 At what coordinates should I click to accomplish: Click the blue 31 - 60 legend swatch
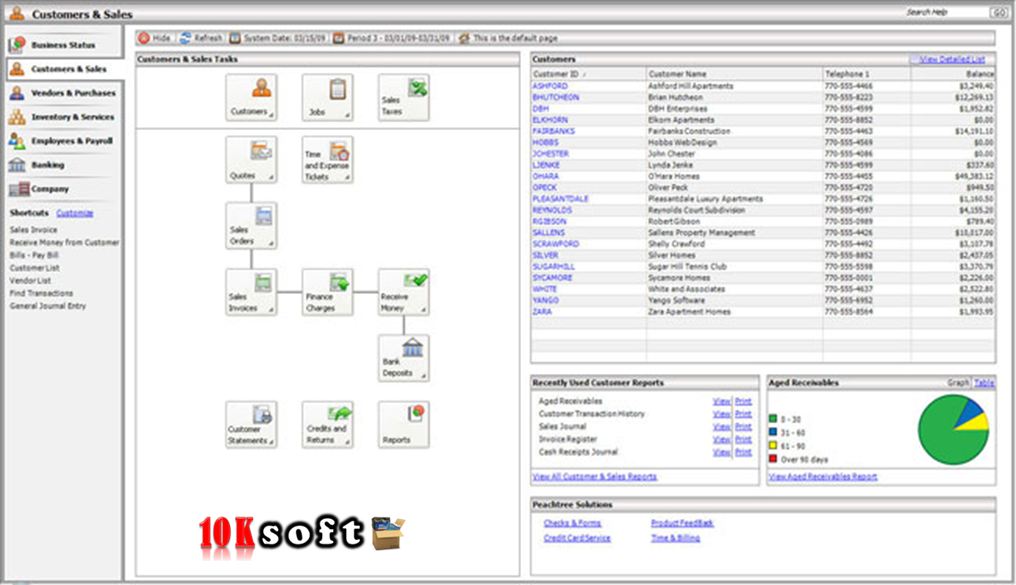click(x=772, y=432)
